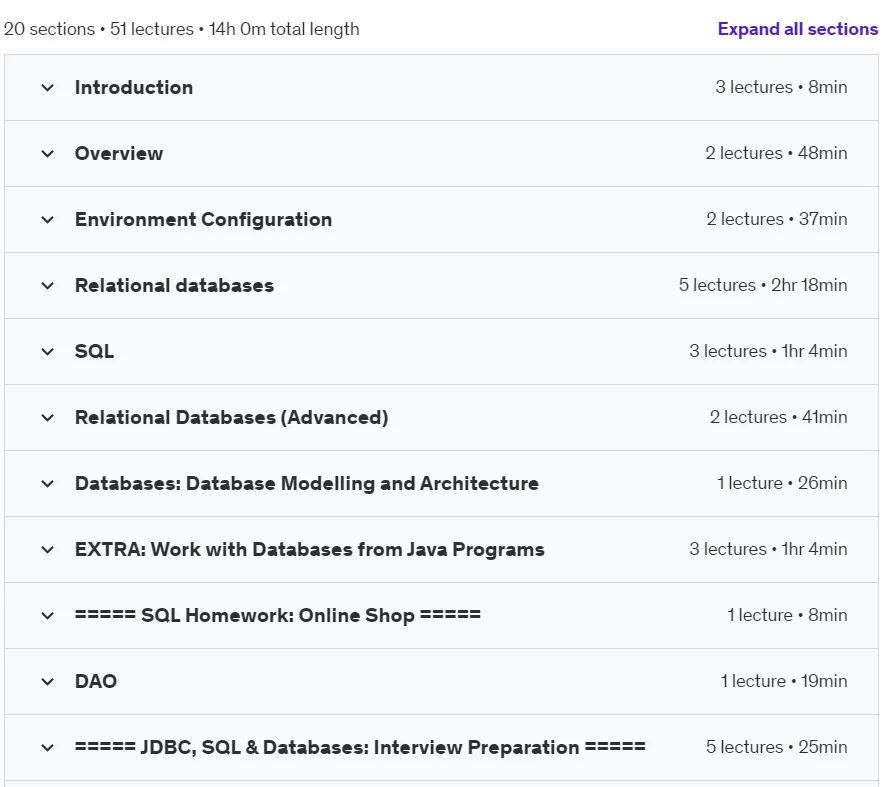Viewport: 884px width, 787px height.
Task: Expand the Introduction section chevron
Action: click(x=48, y=88)
